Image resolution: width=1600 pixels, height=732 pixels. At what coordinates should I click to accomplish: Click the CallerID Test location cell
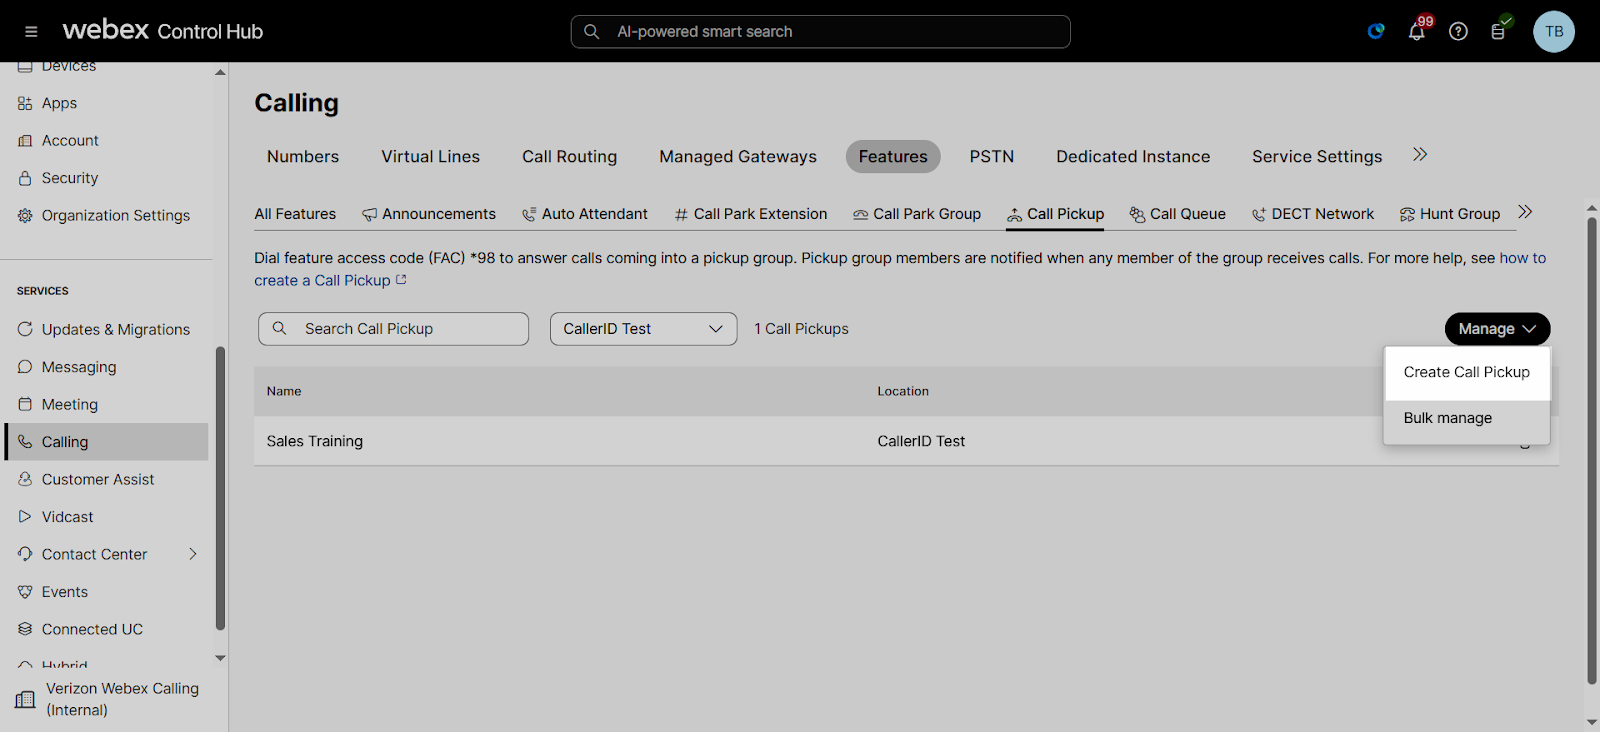point(921,441)
